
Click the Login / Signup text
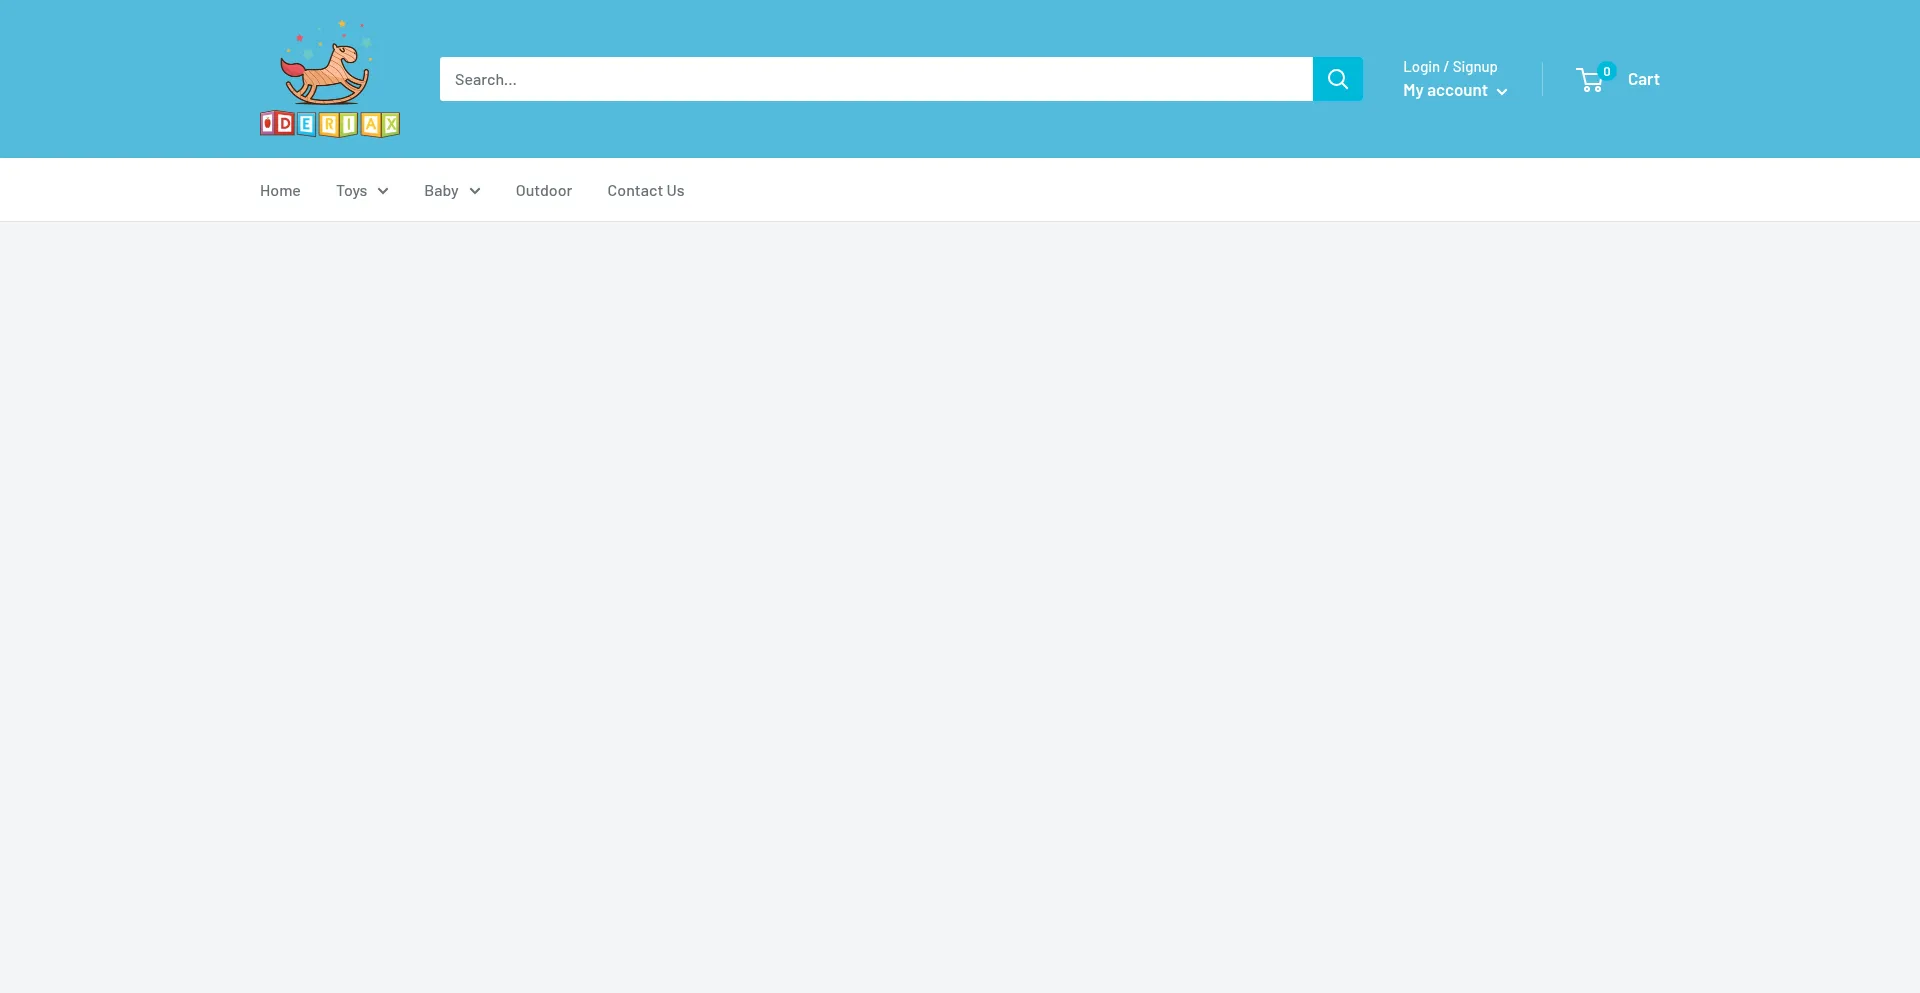[x=1450, y=67]
